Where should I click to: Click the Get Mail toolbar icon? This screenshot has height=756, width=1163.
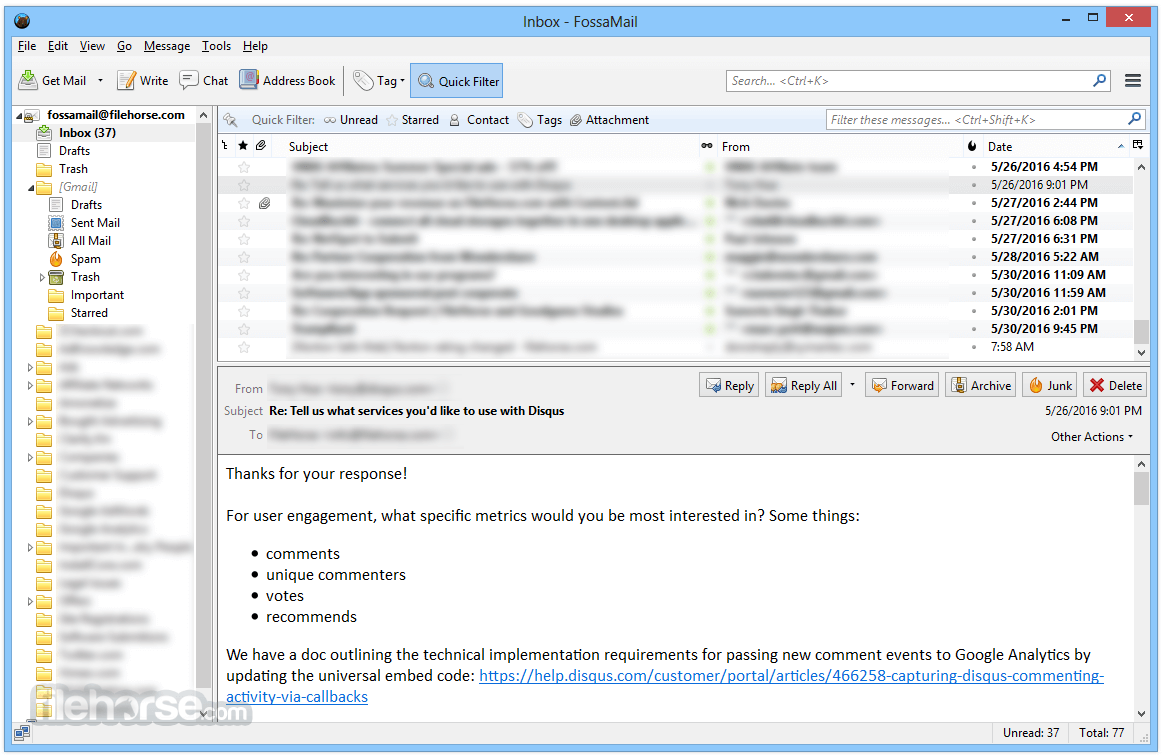(x=53, y=81)
